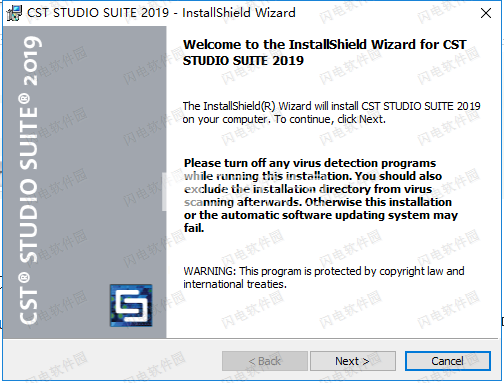Screen dimensions: 504x383
Task: Click the automatic software updating system line
Action: (x=321, y=215)
